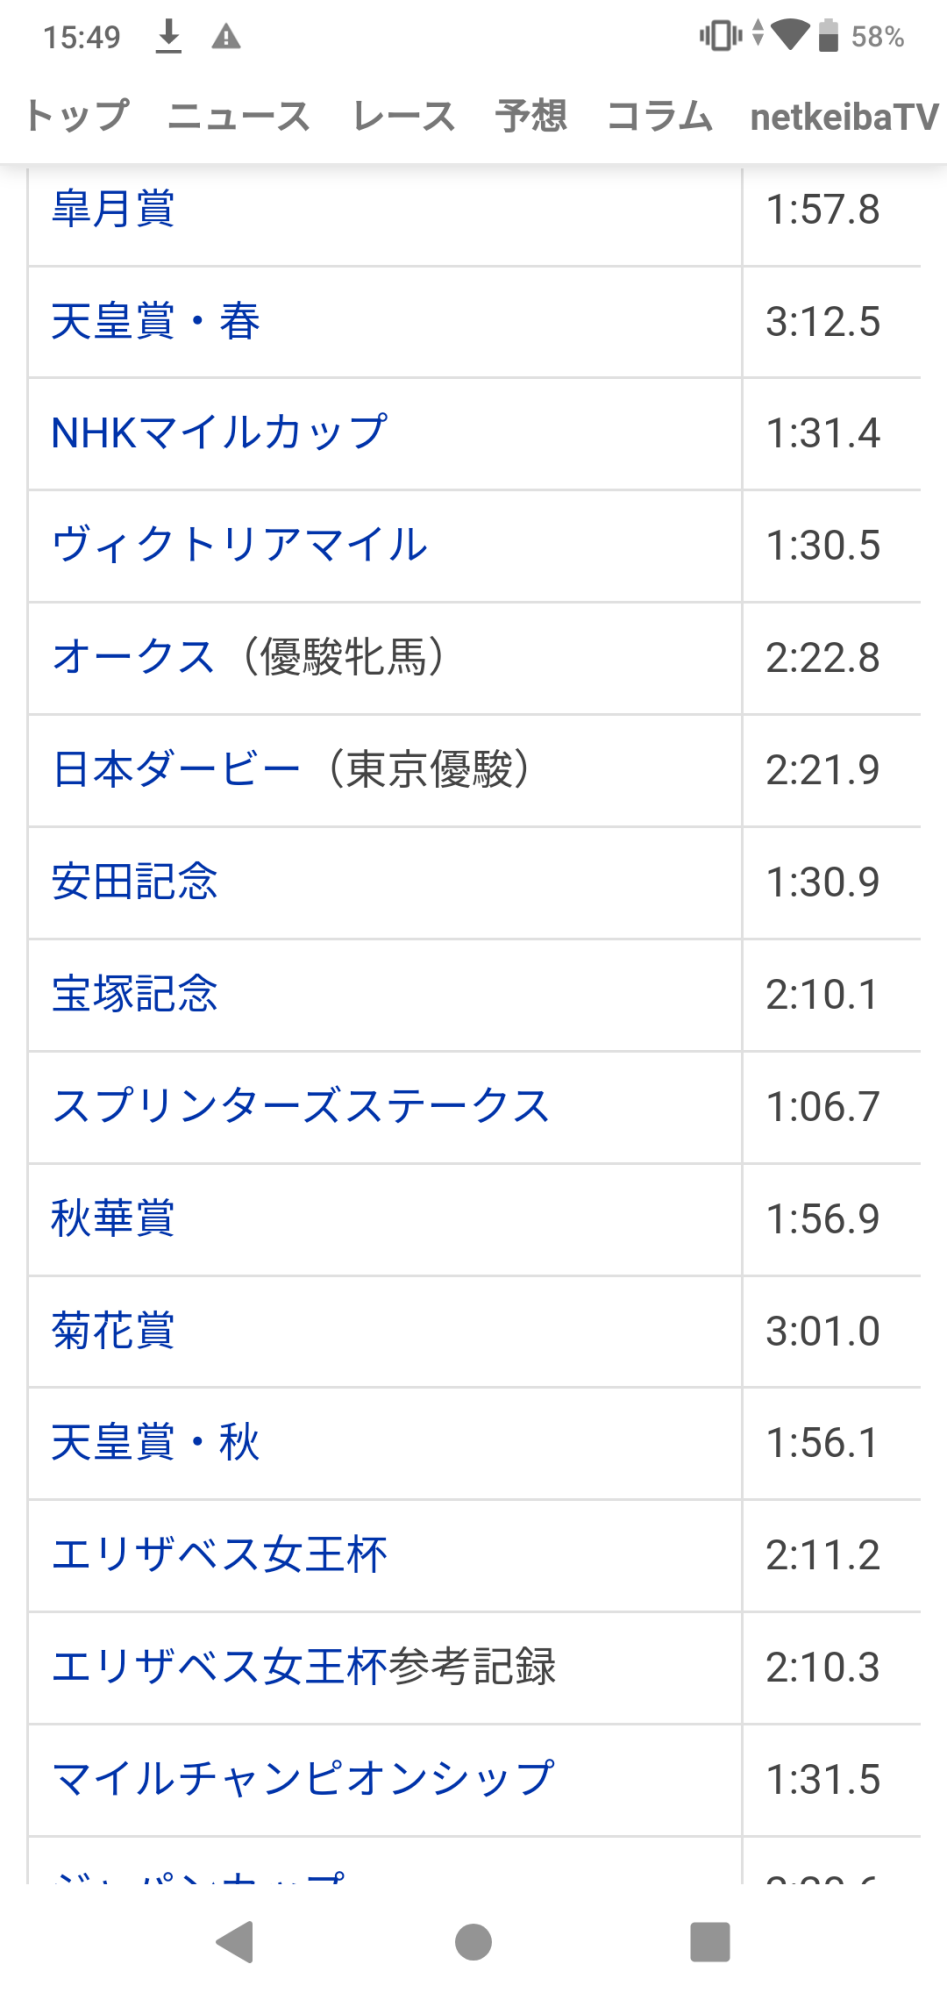The image size is (947, 2000).
Task: Open the NHKマイルカップ link
Action: pyautogui.click(x=219, y=433)
